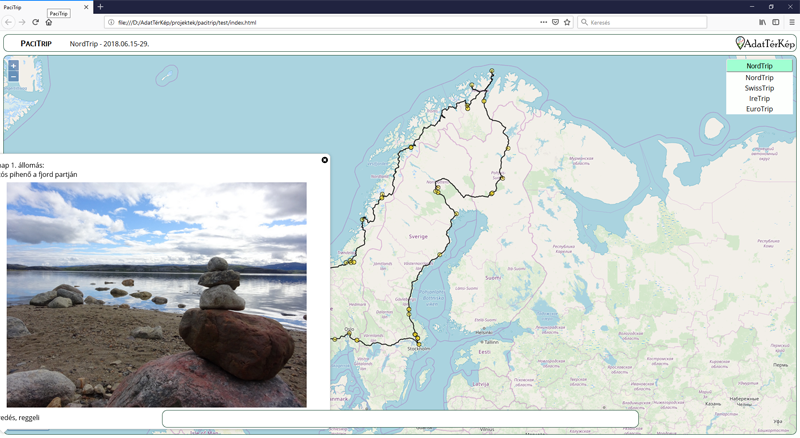800x438 pixels.
Task: Open the highlighted NordTrip dropdown header
Action: [x=759, y=66]
